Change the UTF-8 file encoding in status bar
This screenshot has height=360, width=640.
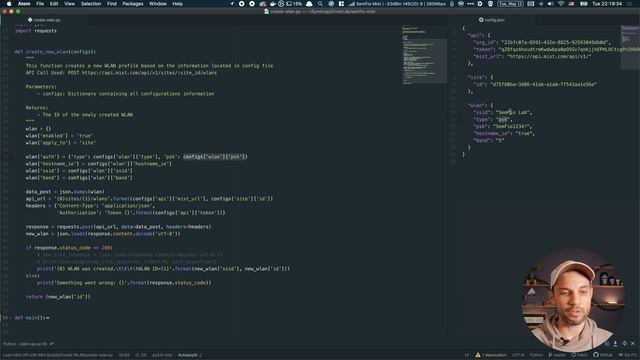point(518,355)
